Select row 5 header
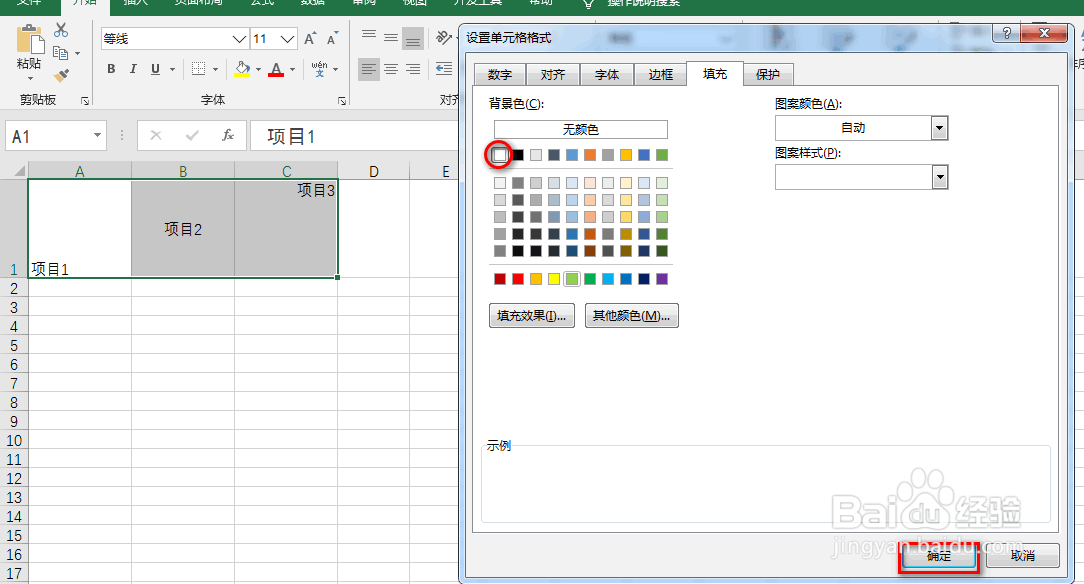The width and height of the screenshot is (1084, 584). (14, 346)
